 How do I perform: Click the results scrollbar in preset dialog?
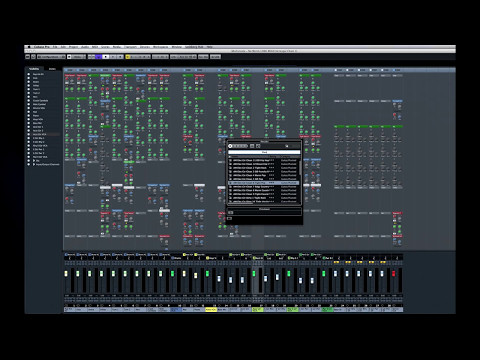click(x=300, y=167)
